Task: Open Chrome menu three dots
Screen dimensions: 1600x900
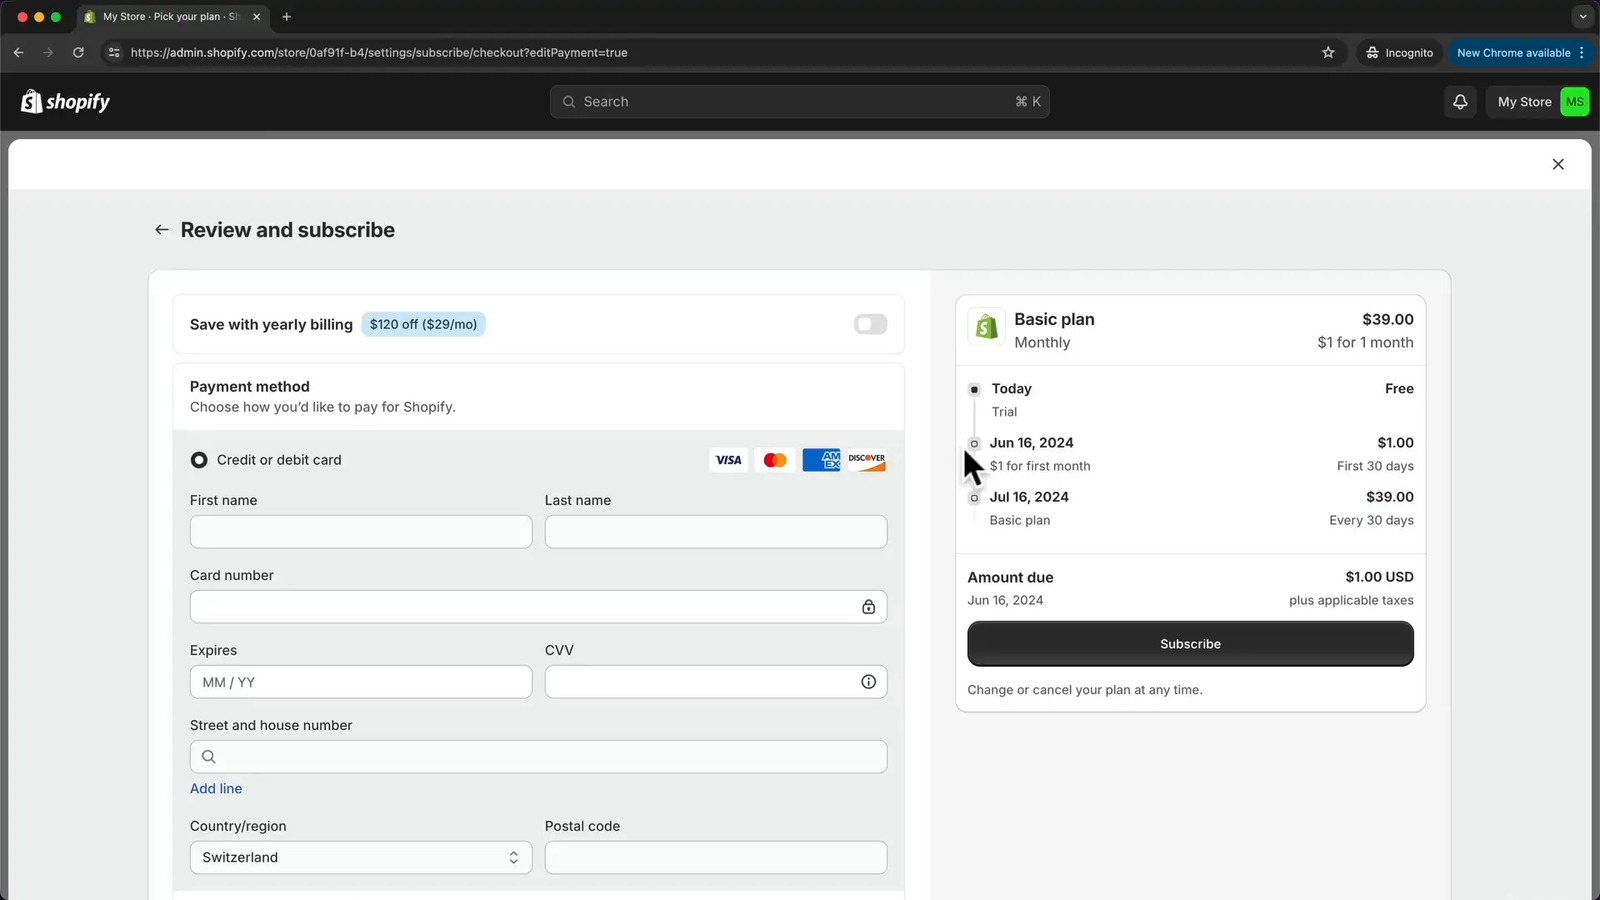Action: [1581, 53]
